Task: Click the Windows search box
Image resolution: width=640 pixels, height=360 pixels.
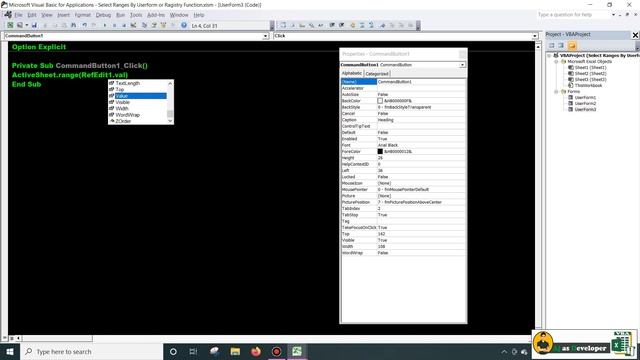Action: pos(91,351)
